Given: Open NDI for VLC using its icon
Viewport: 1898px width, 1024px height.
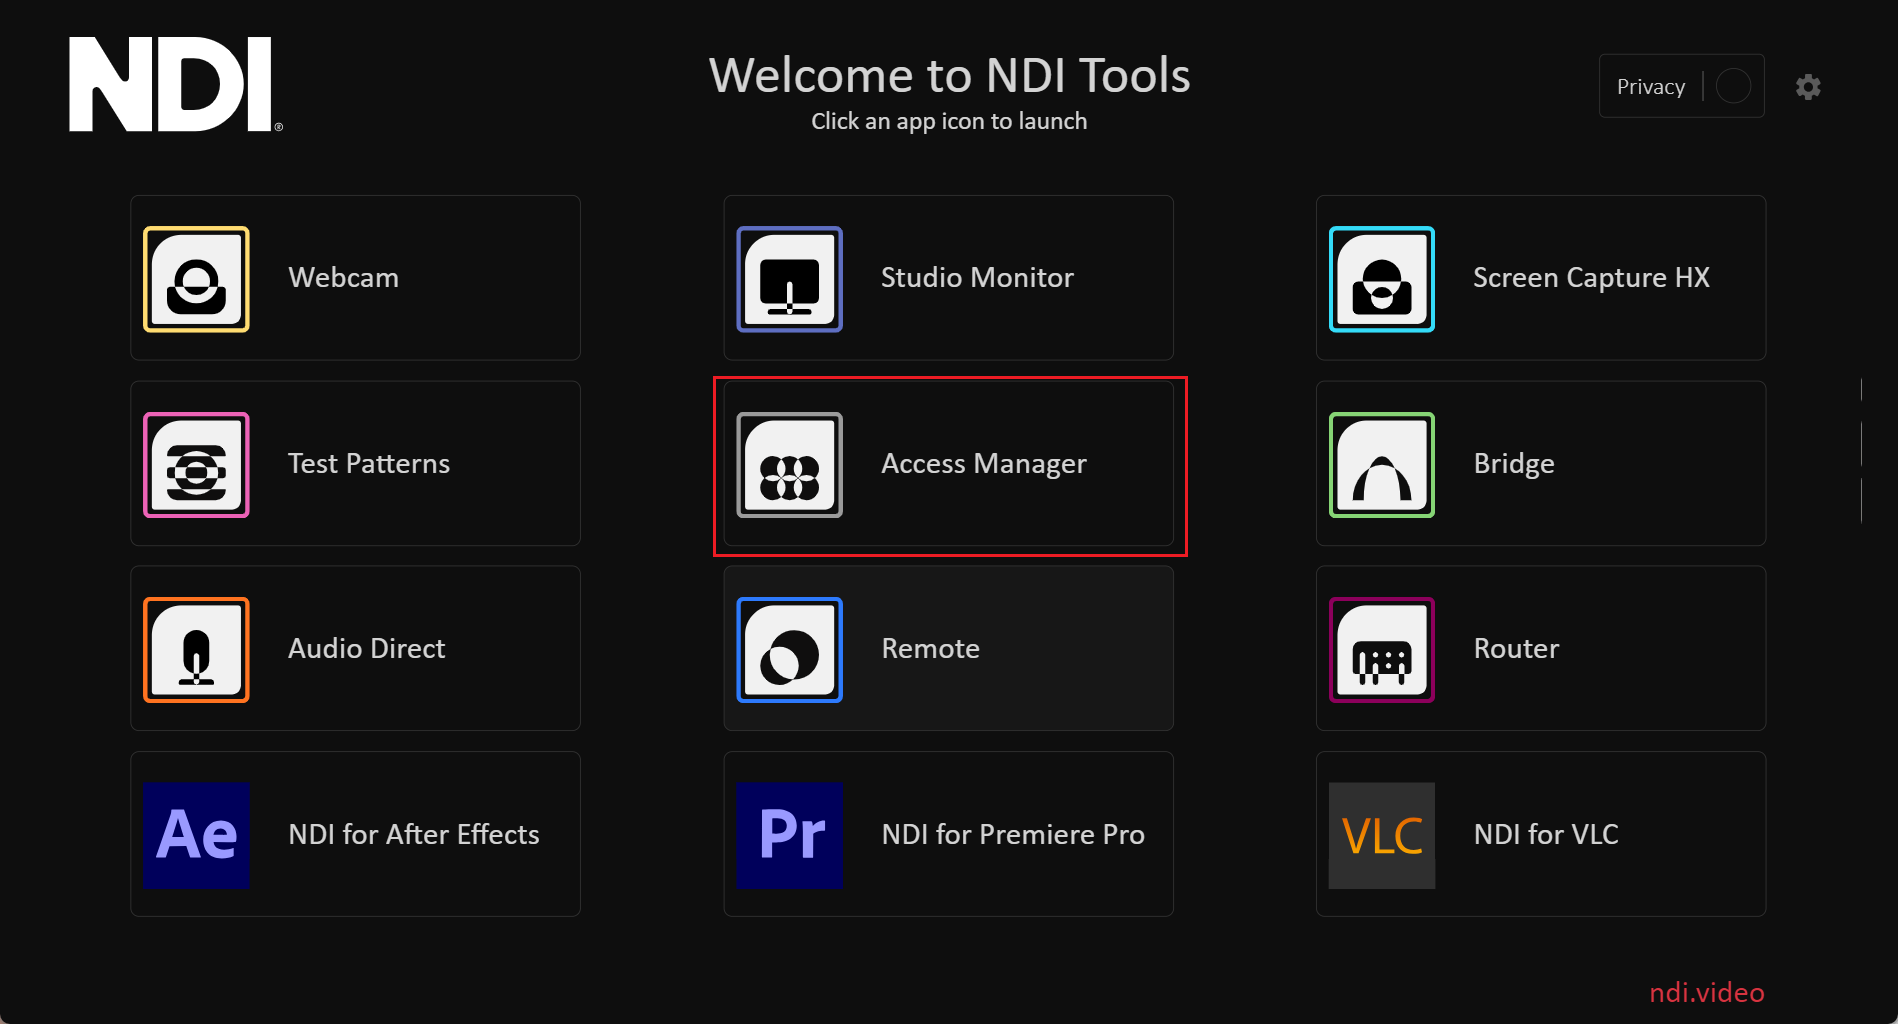Looking at the screenshot, I should [x=1381, y=835].
